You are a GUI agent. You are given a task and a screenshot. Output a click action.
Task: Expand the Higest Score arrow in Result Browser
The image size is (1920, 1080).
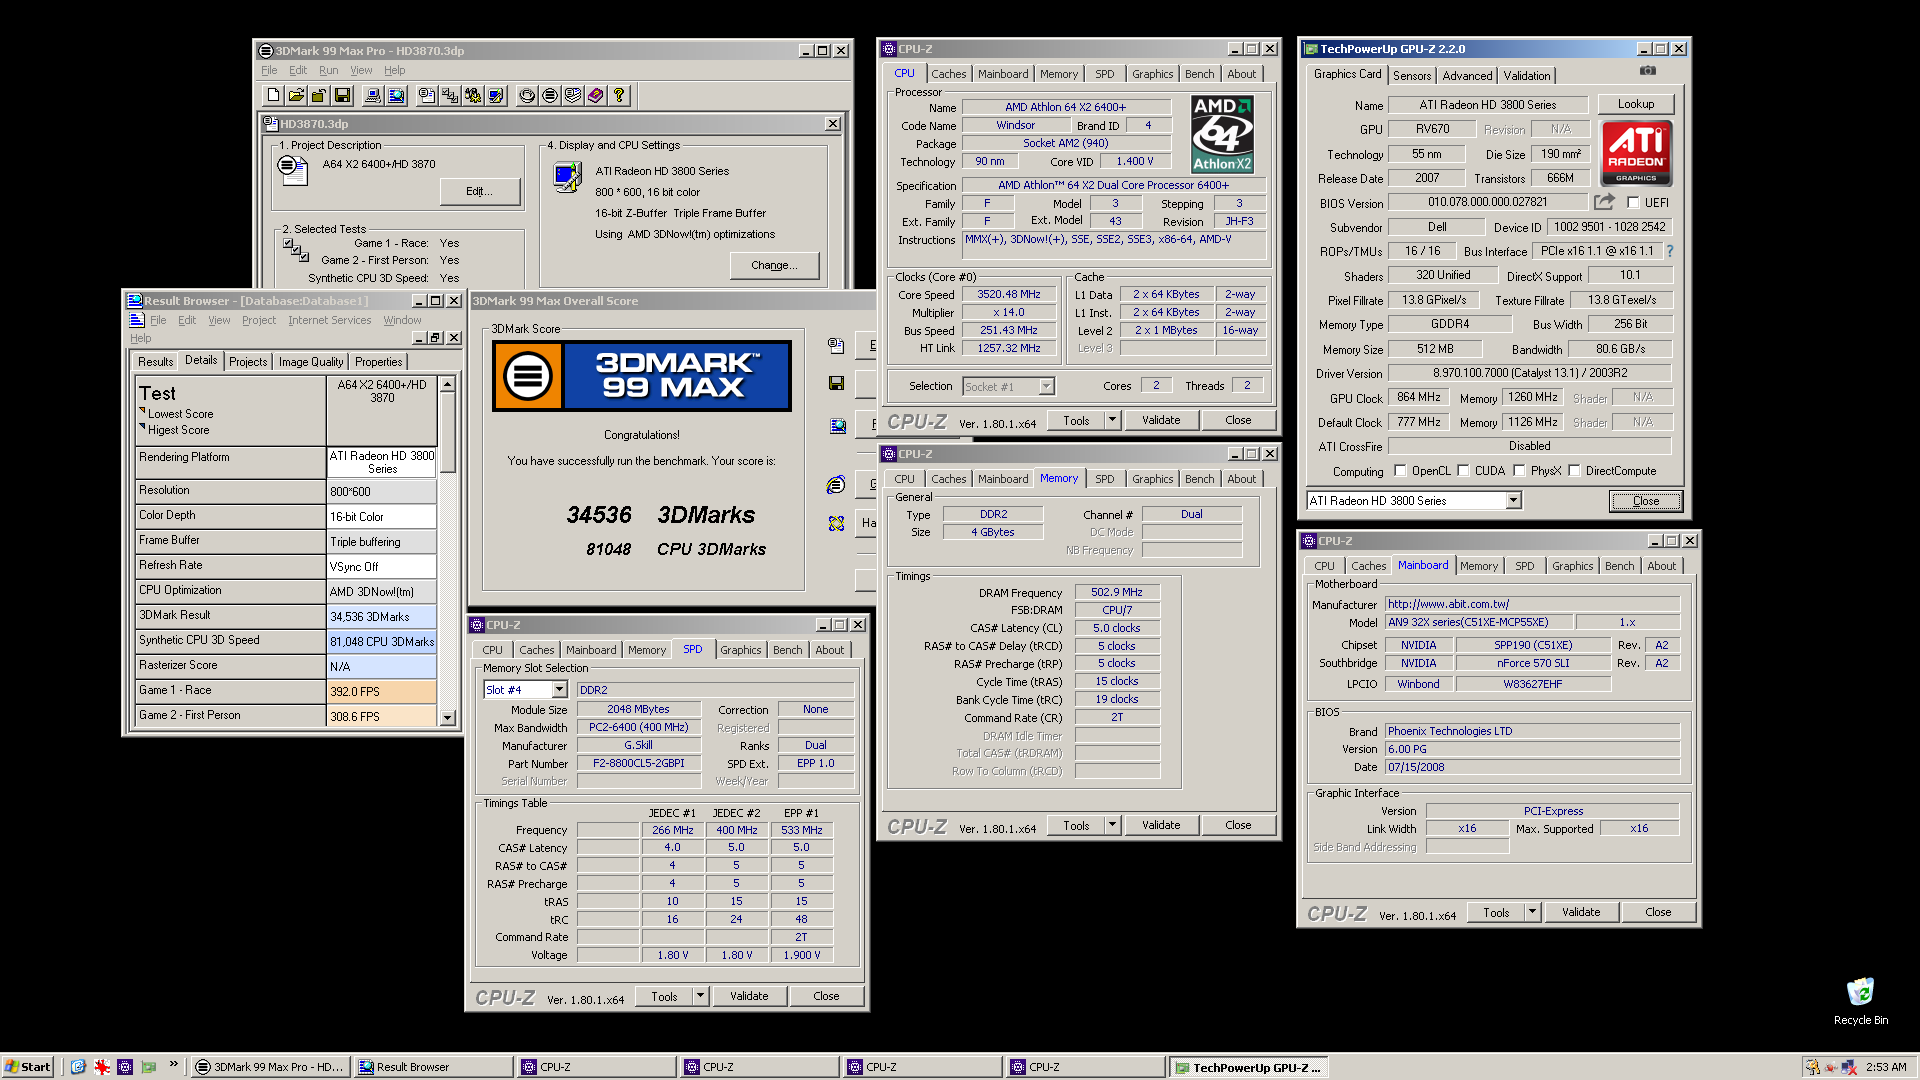pyautogui.click(x=142, y=427)
